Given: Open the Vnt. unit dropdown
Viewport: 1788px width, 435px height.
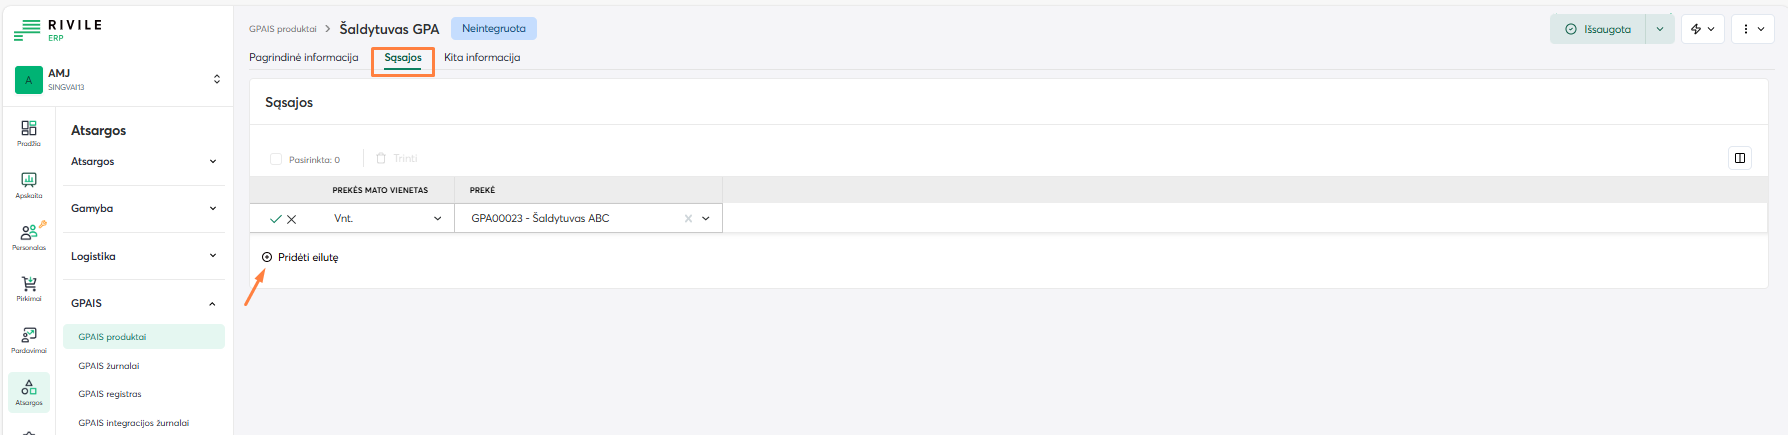Looking at the screenshot, I should pos(437,219).
